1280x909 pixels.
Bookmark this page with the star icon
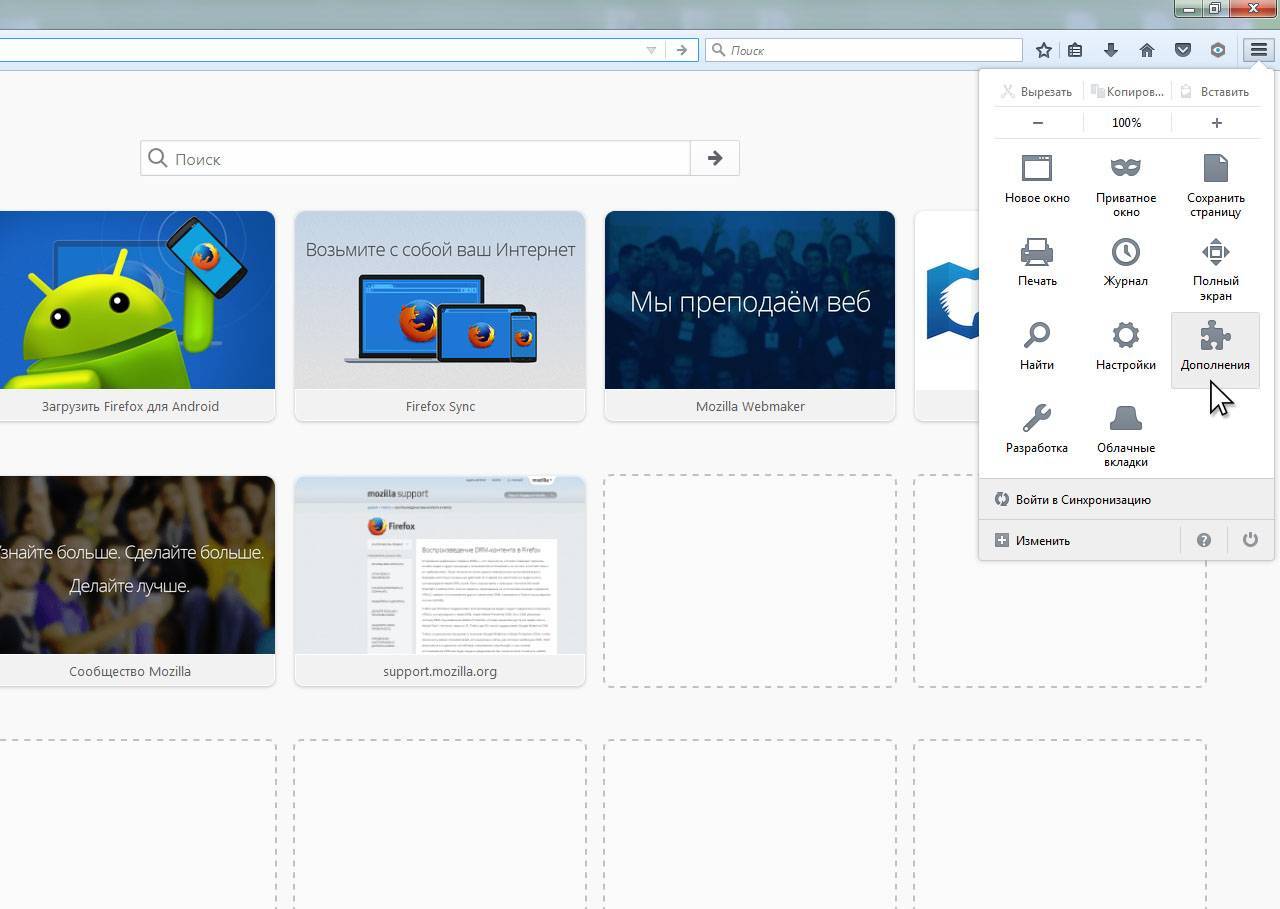(1044, 50)
